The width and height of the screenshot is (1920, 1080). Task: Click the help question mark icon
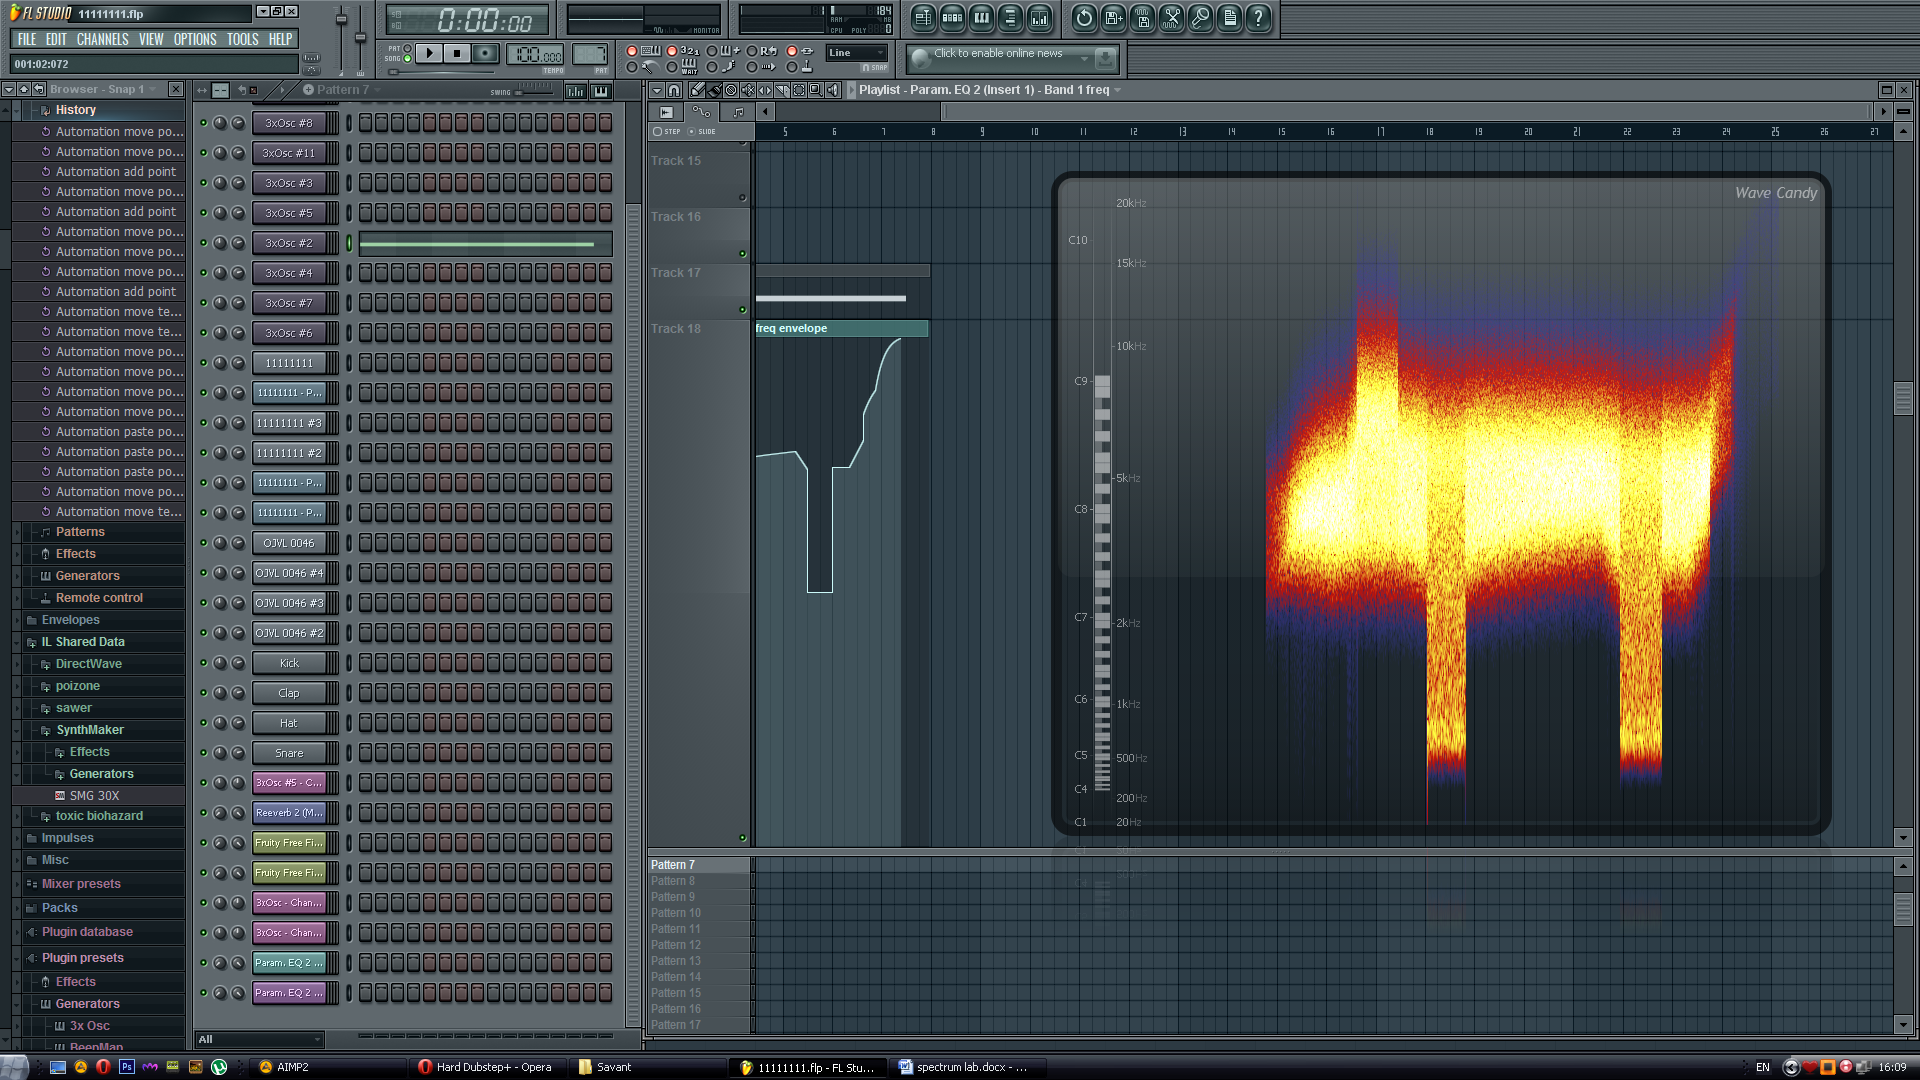point(1258,17)
